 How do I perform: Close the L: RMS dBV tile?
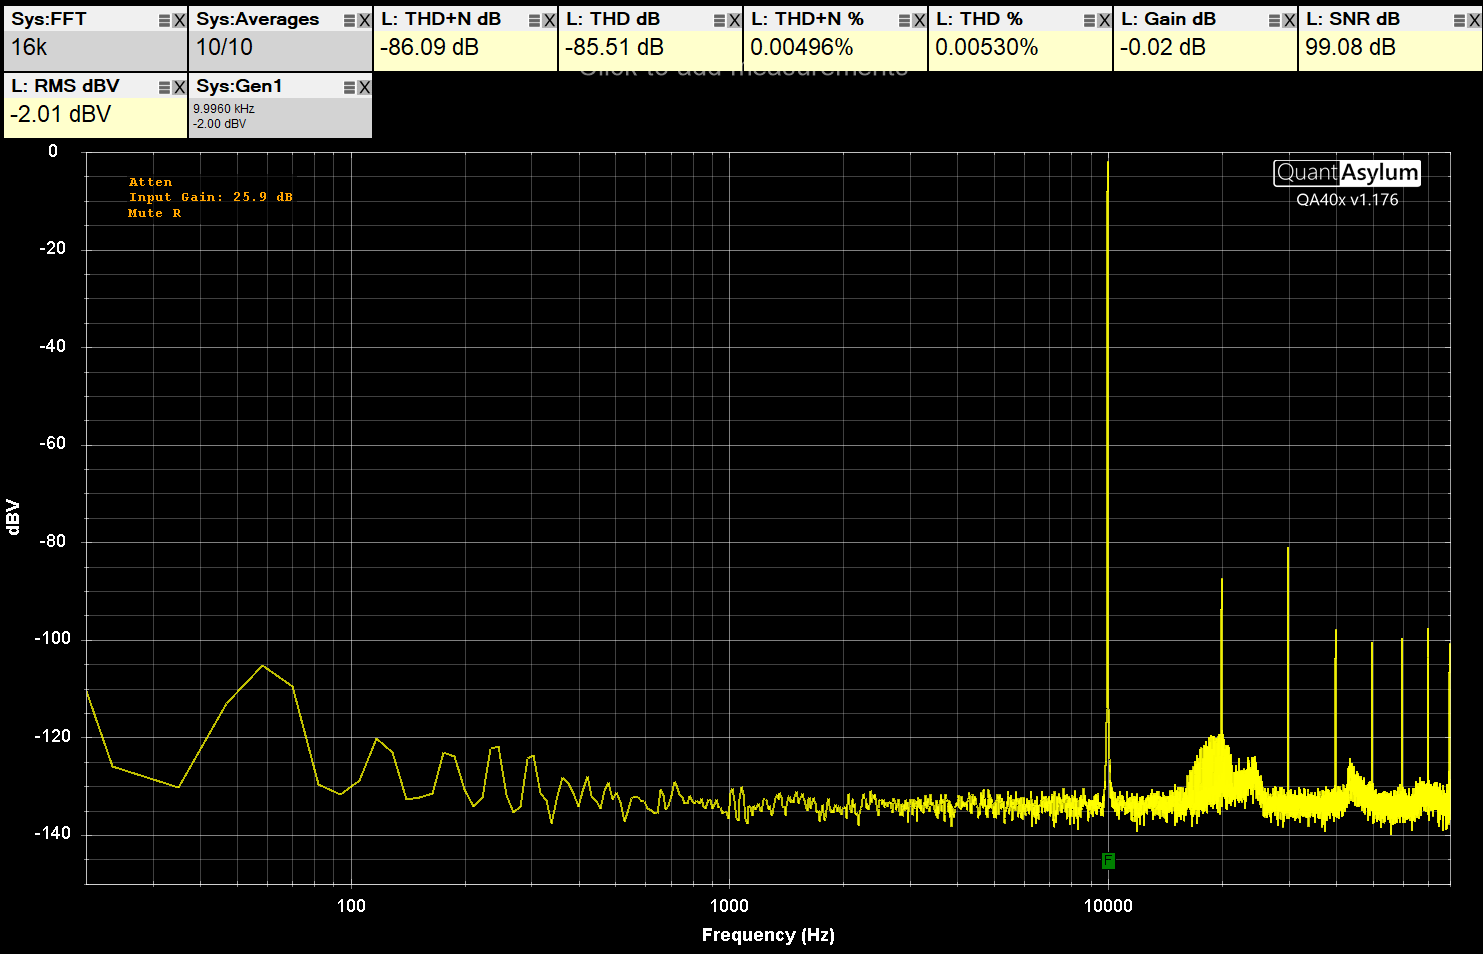[x=179, y=88]
